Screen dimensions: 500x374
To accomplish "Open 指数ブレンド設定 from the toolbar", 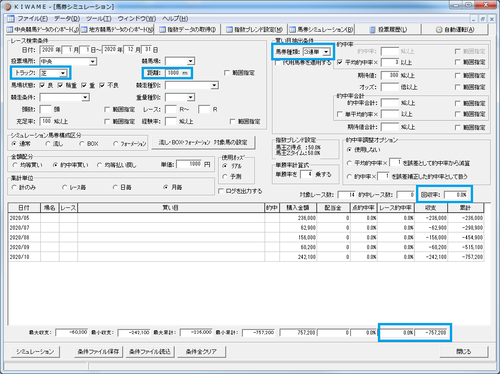I will click(254, 30).
